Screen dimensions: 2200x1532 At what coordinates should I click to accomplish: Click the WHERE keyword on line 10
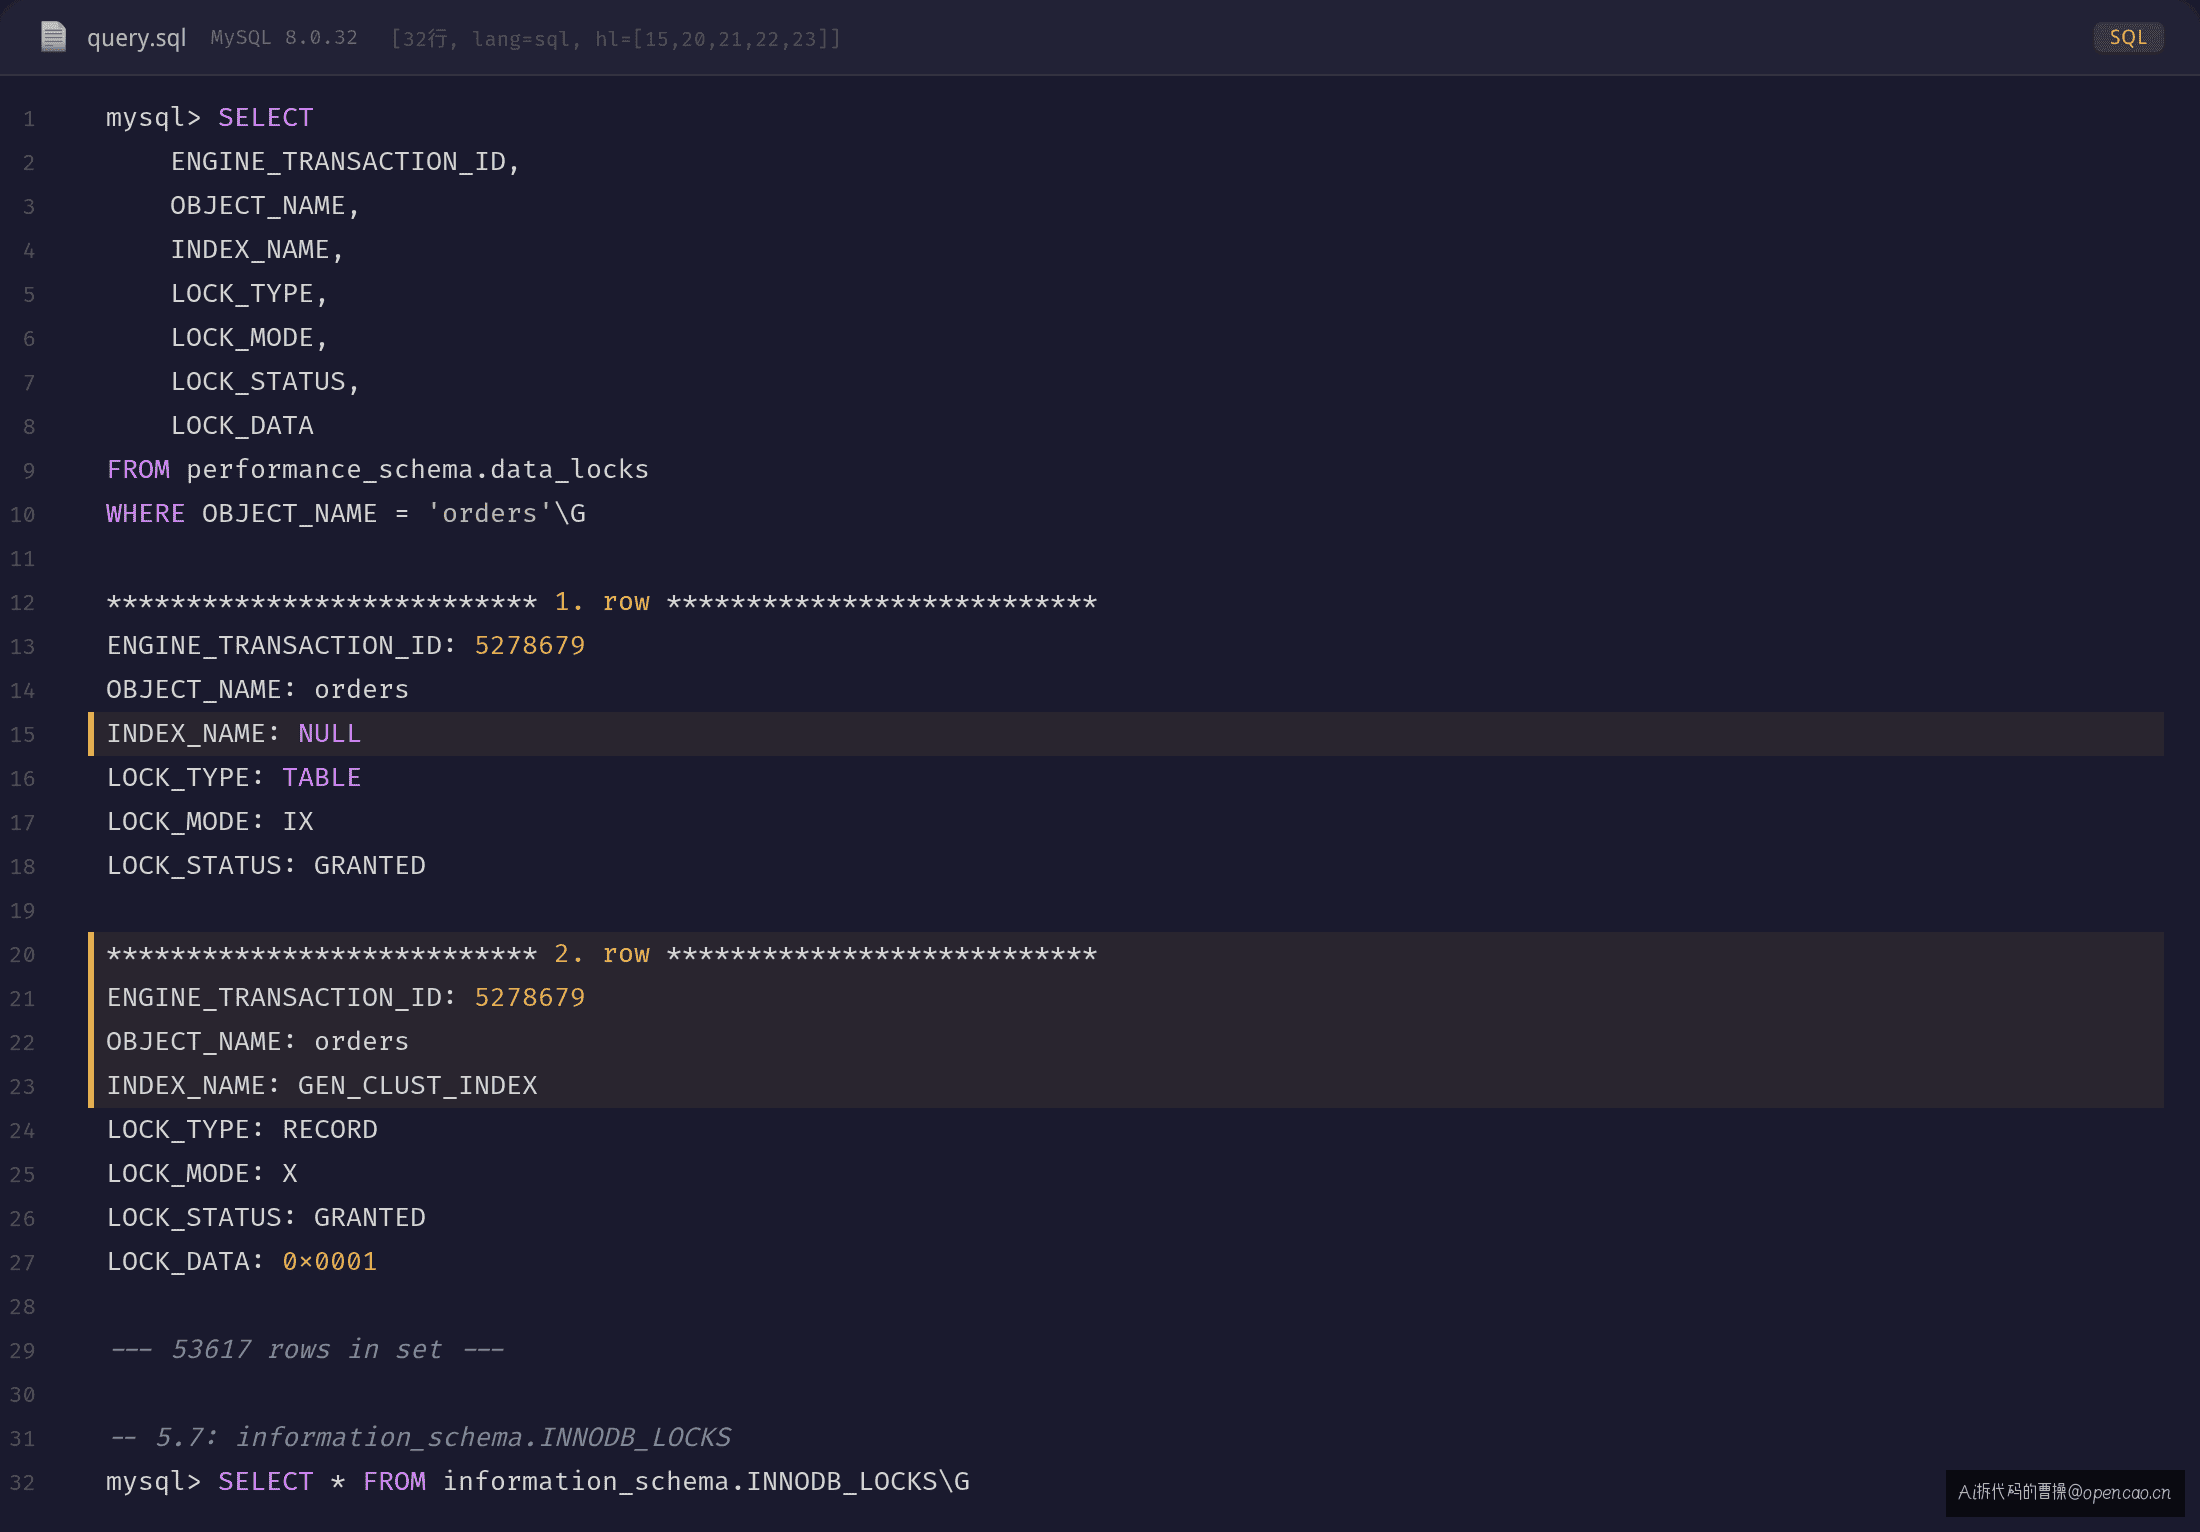point(146,514)
